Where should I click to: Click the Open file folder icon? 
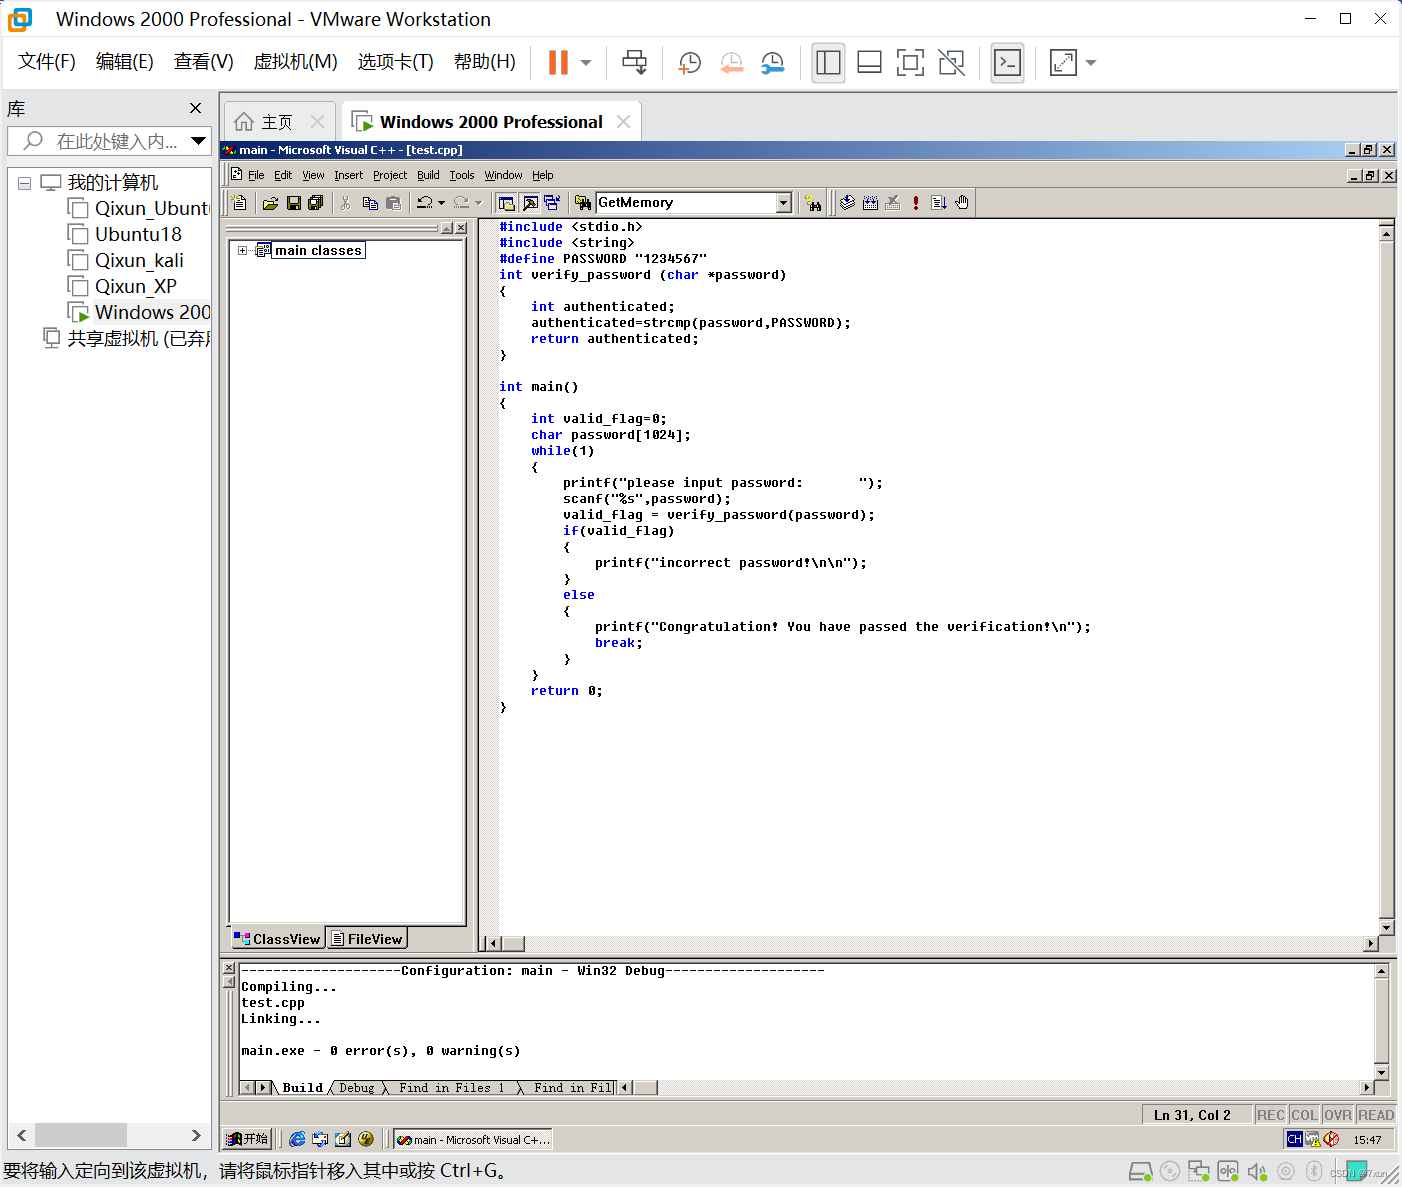coord(270,203)
